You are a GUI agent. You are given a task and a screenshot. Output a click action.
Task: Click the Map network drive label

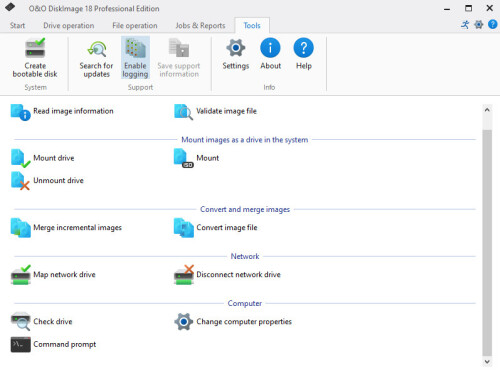coord(64,274)
